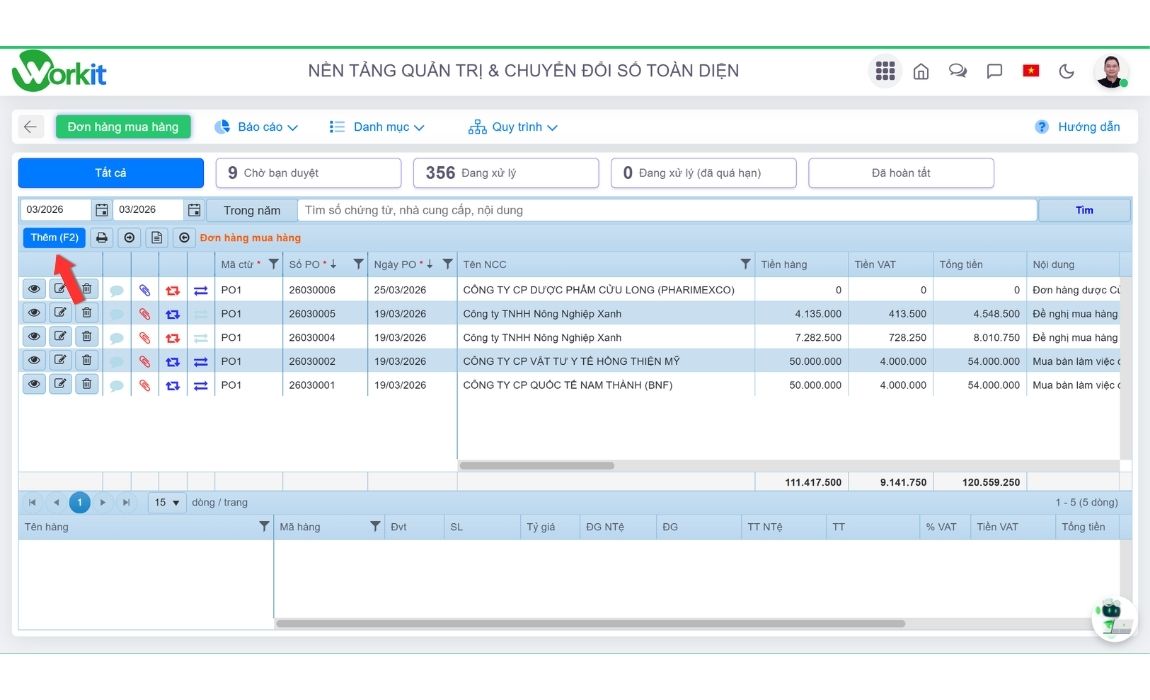Switch to the Chờ bạn duyệt tab
1150x700 pixels.
(308, 173)
